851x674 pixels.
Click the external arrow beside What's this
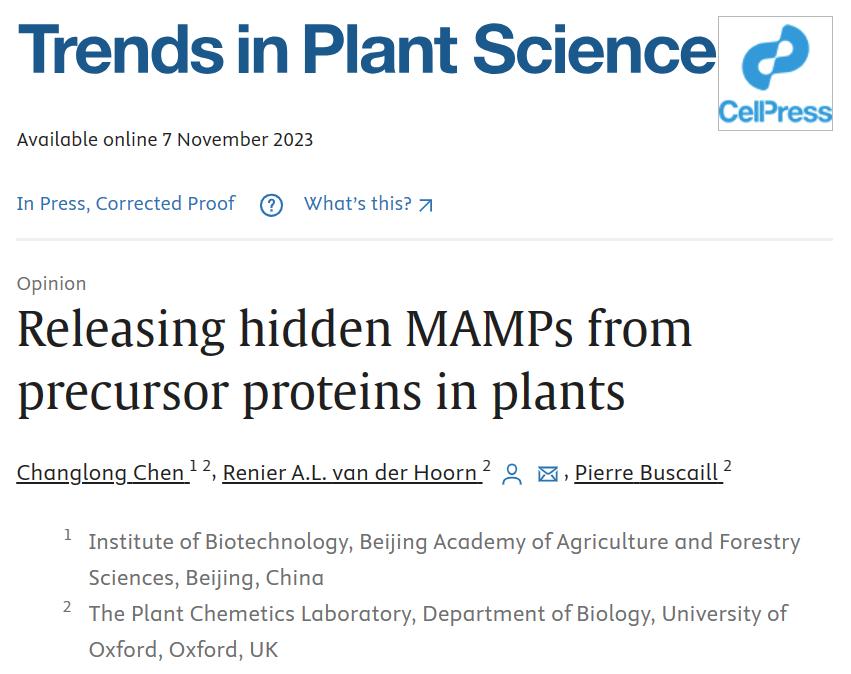(426, 205)
